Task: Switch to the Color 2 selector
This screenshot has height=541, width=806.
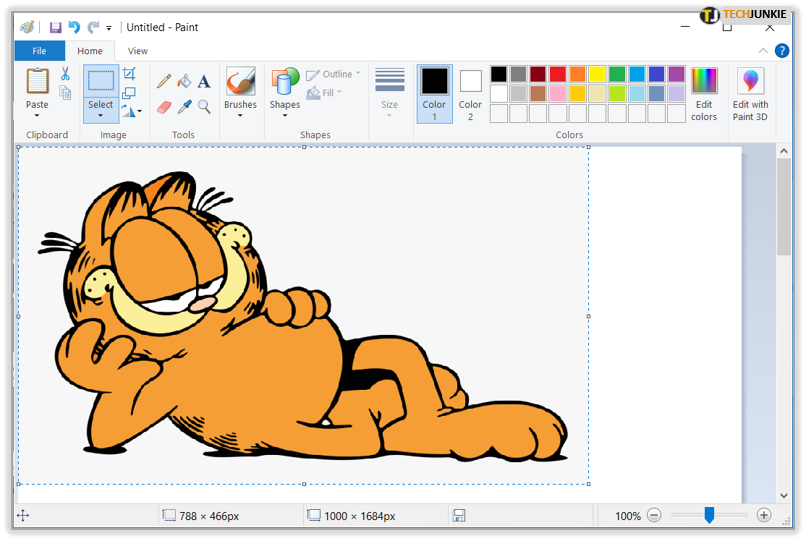Action: 470,94
